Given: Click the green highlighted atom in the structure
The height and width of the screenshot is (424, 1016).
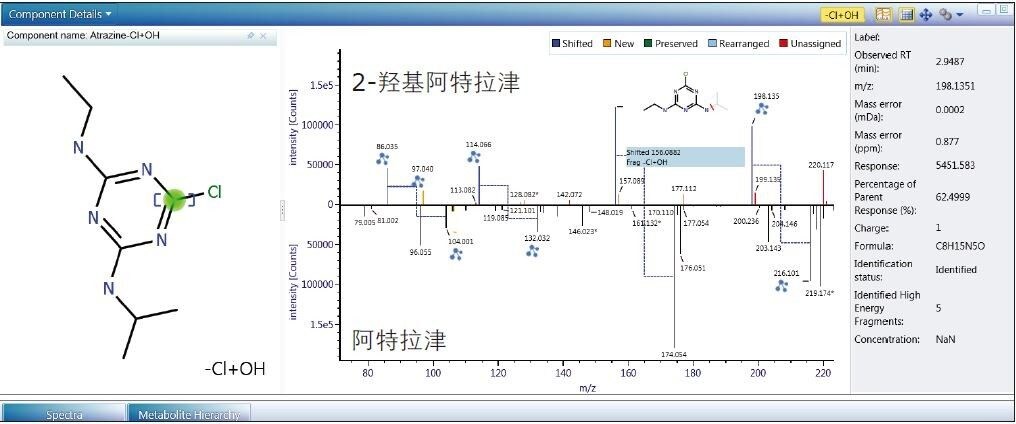Looking at the screenshot, I should point(174,199).
